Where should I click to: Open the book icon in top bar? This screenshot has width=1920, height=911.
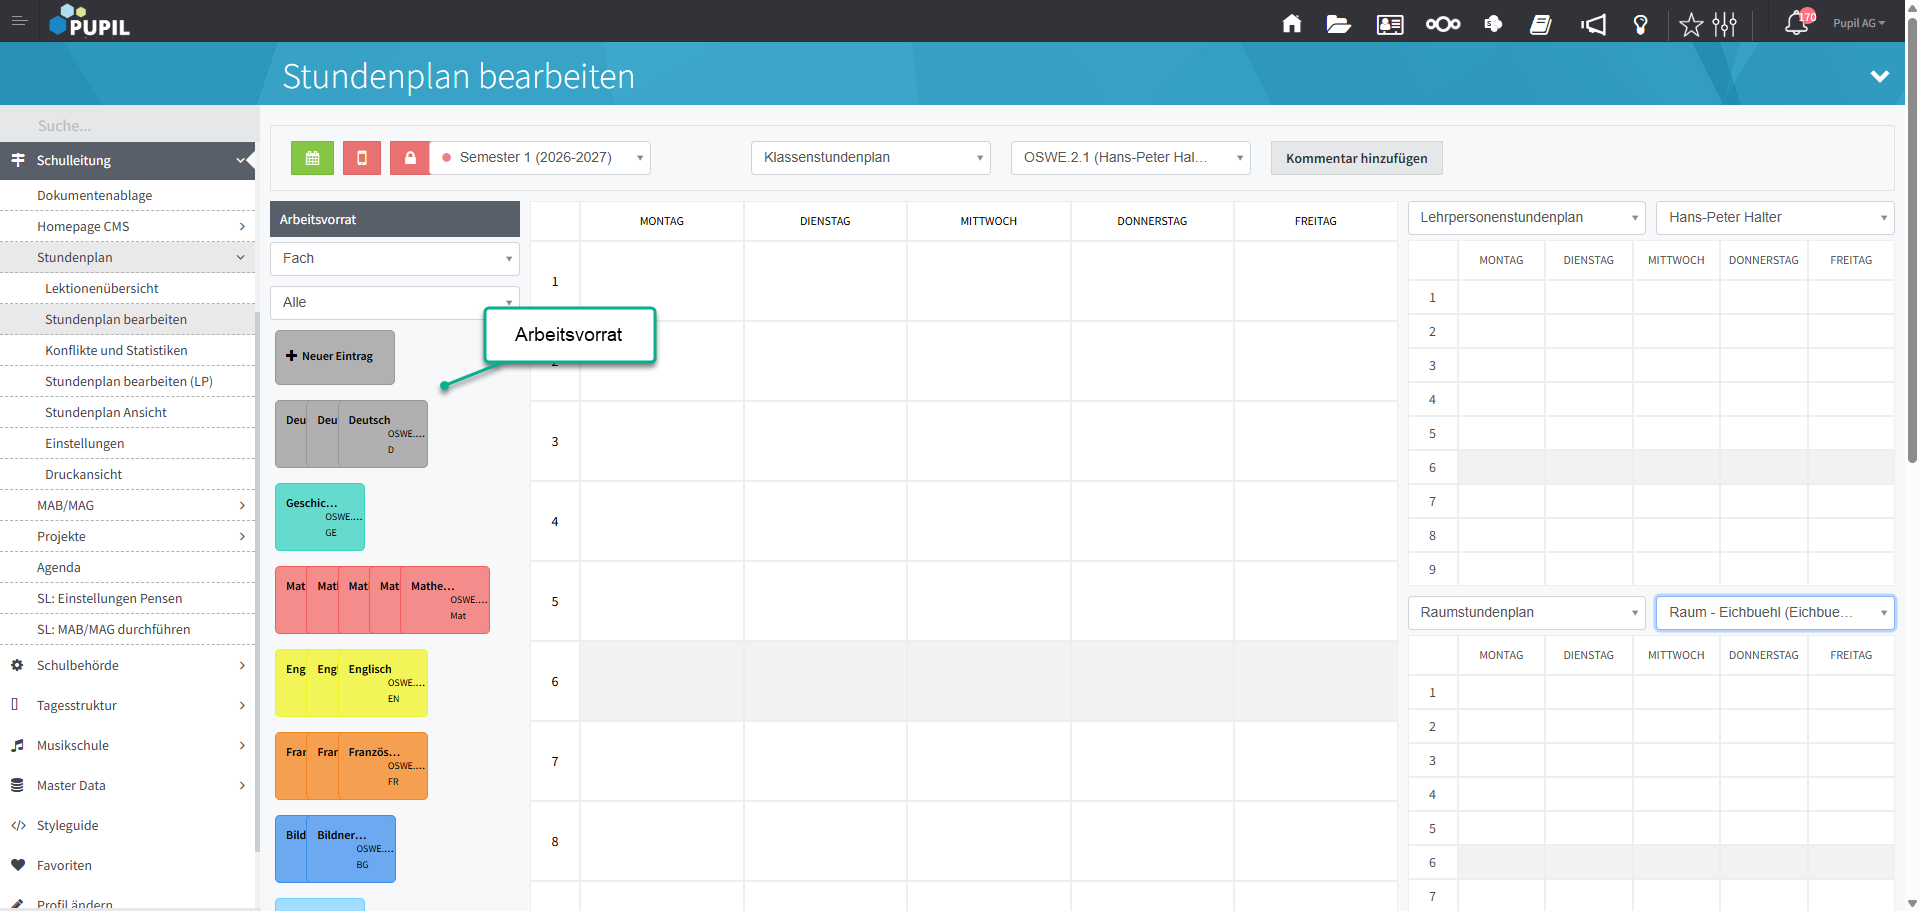tap(1541, 24)
